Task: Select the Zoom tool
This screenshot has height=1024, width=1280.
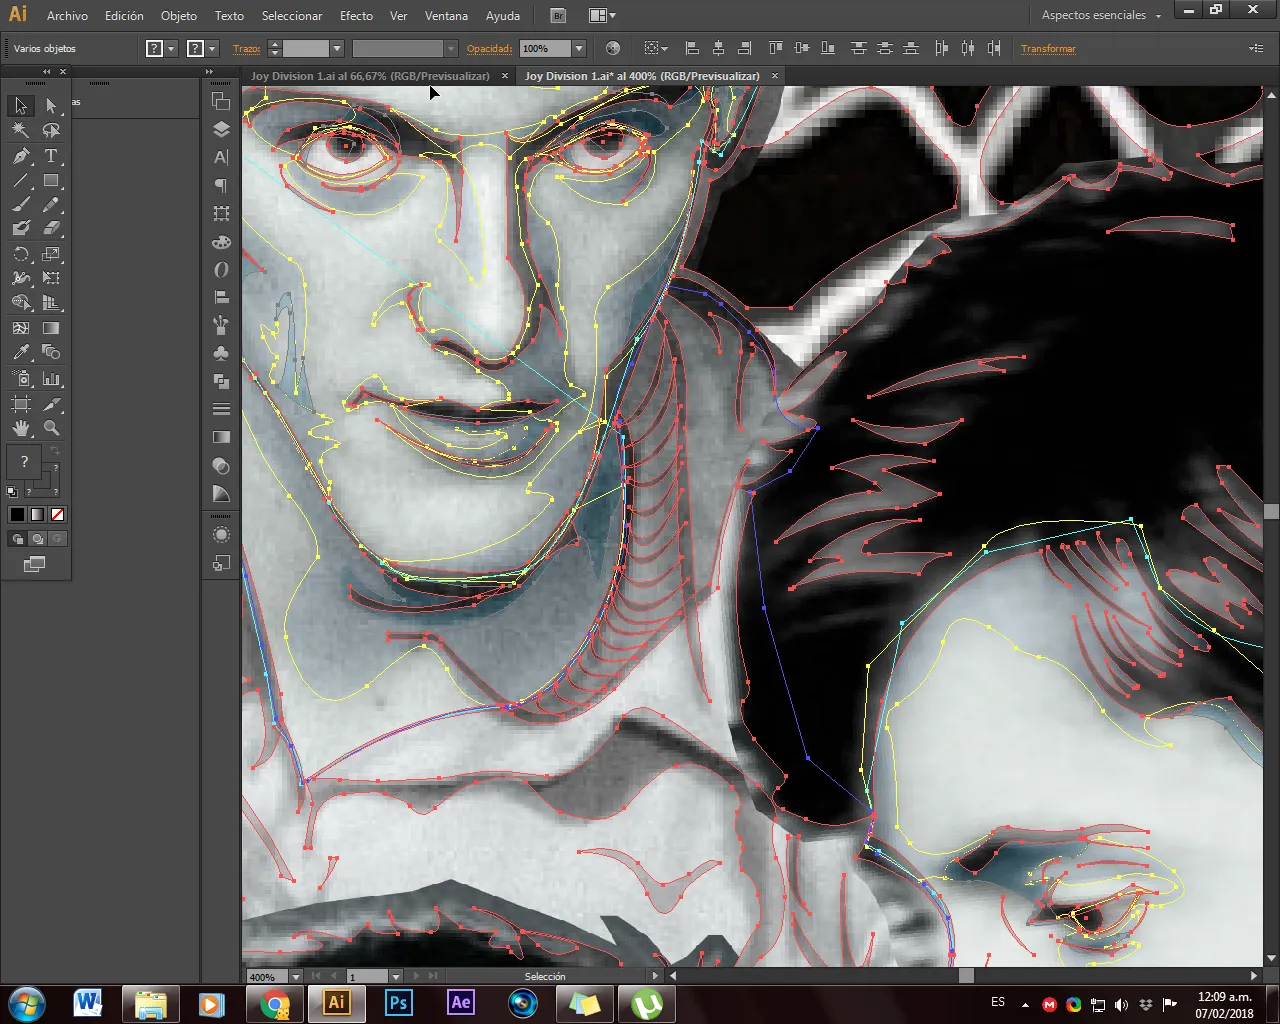Action: (51, 428)
